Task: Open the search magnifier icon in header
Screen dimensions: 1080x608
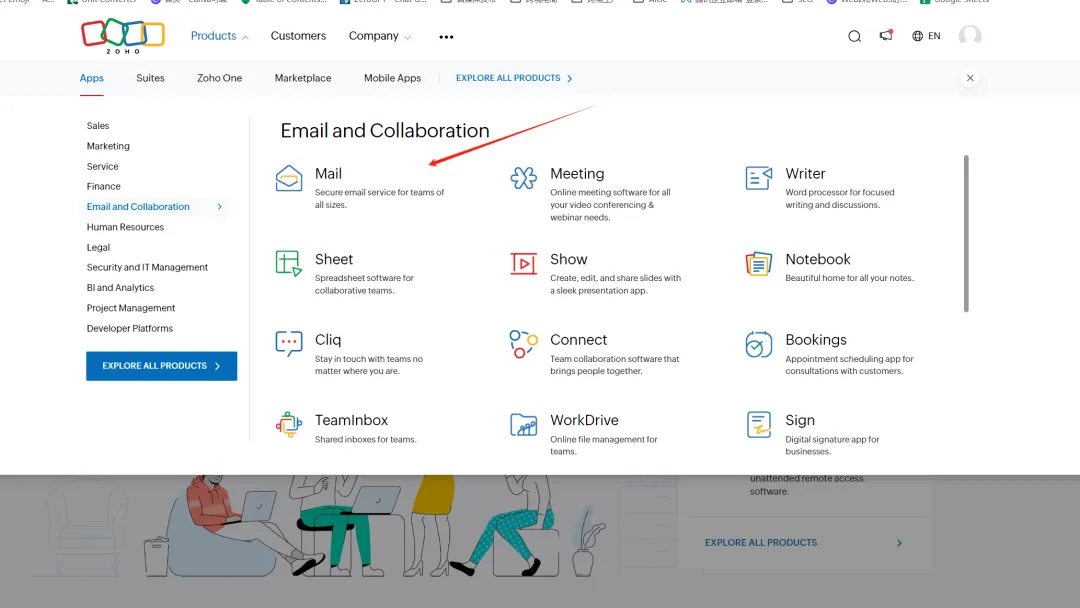Action: point(854,36)
